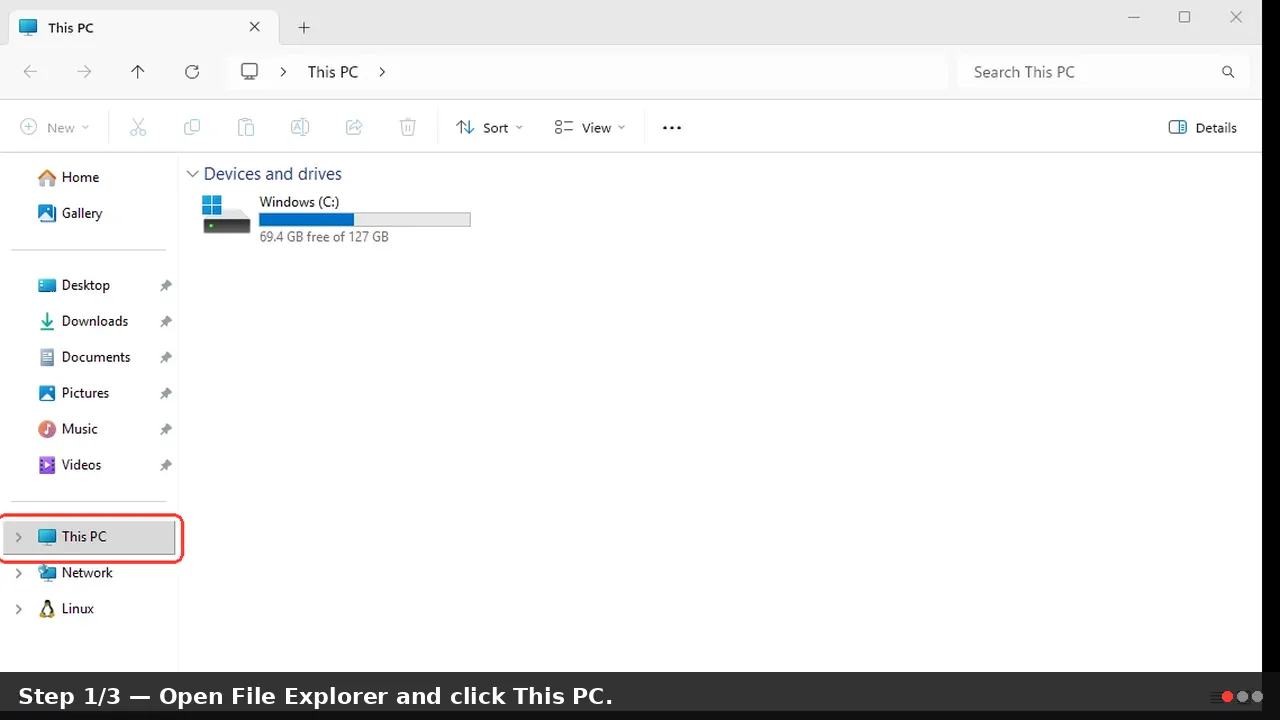The image size is (1280, 720).
Task: Click the monitor icon in address bar
Action: [250, 72]
